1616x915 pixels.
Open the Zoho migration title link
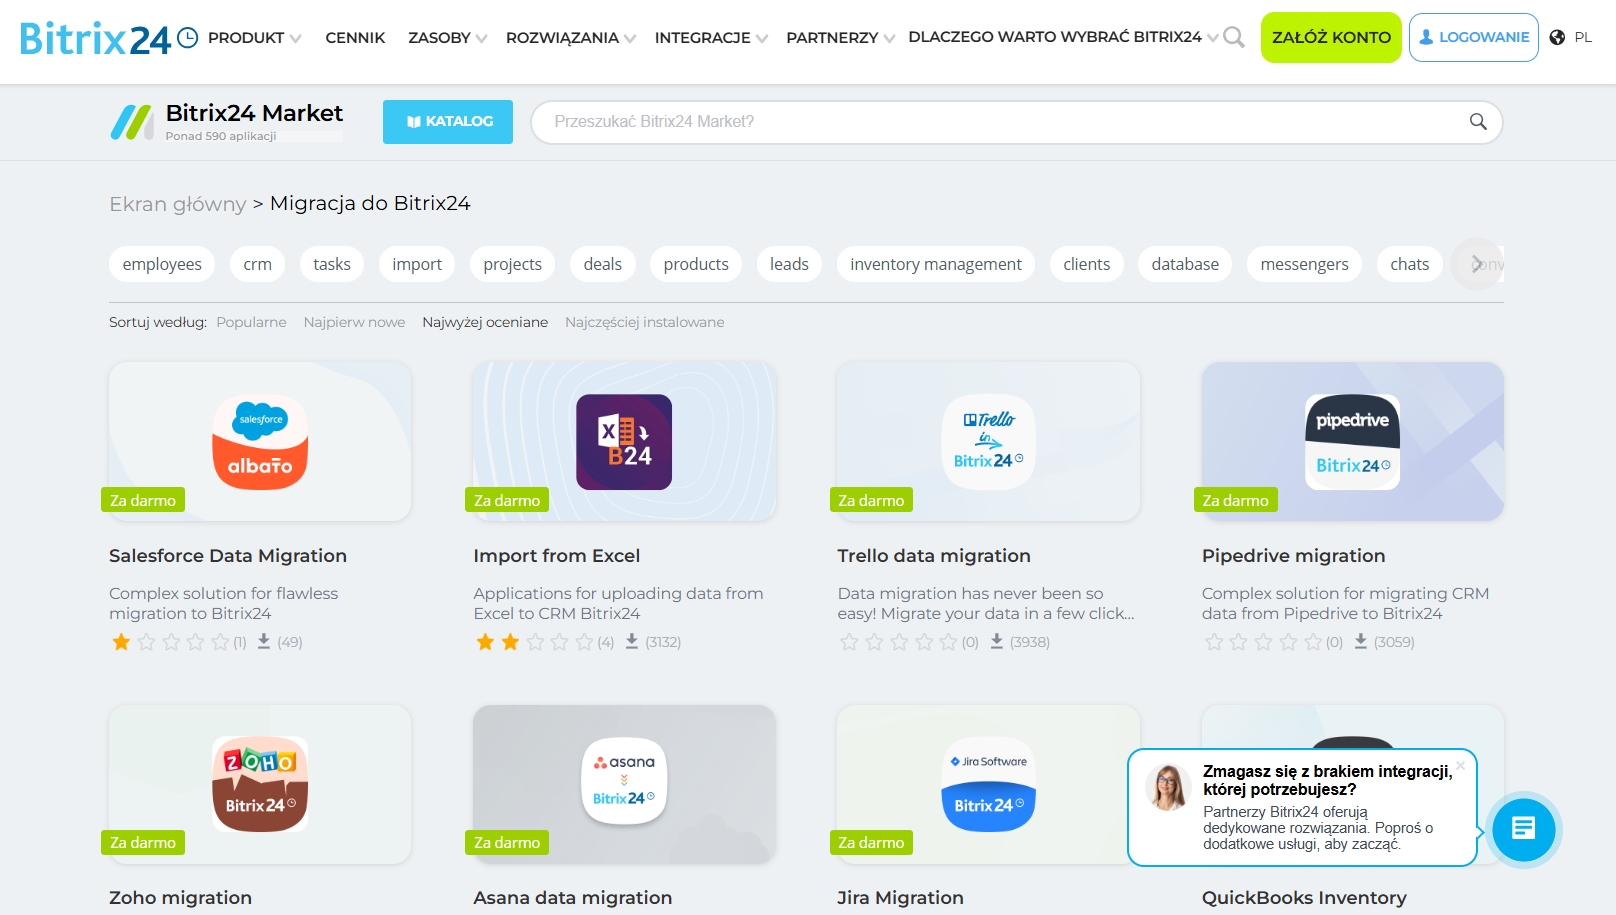180,898
